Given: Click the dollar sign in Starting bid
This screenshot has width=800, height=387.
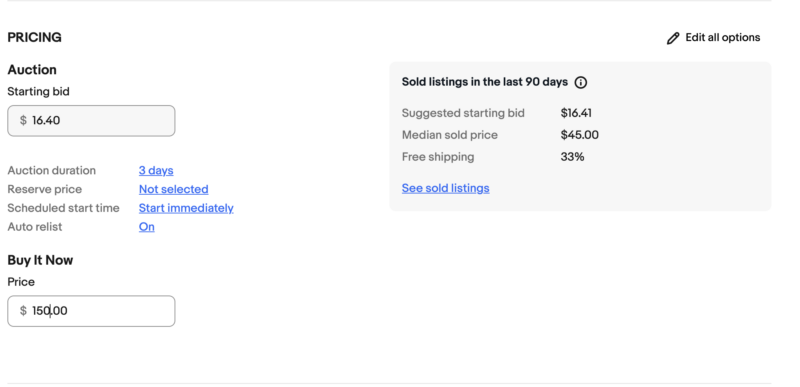Looking at the screenshot, I should coord(23,120).
